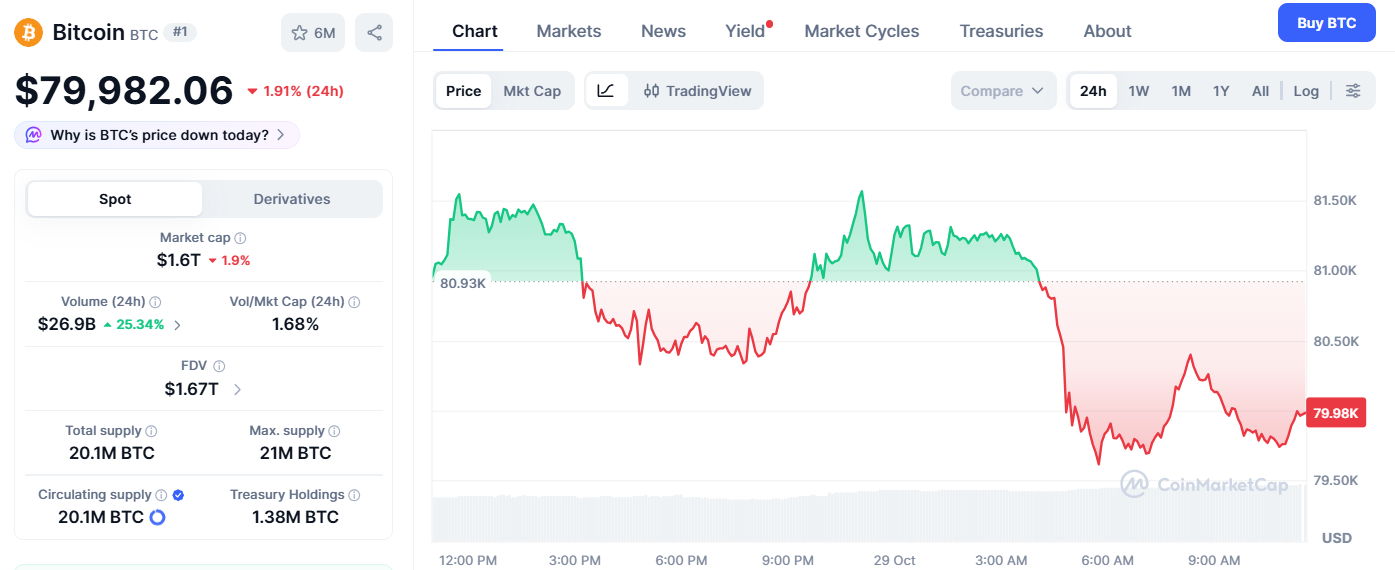Expand the FDV chevron arrow
The image size is (1395, 570).
coord(237,389)
